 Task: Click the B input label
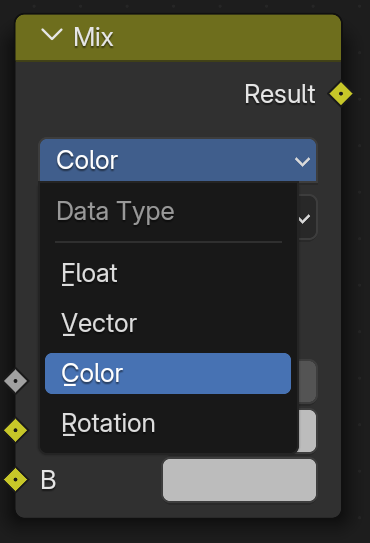(48, 480)
